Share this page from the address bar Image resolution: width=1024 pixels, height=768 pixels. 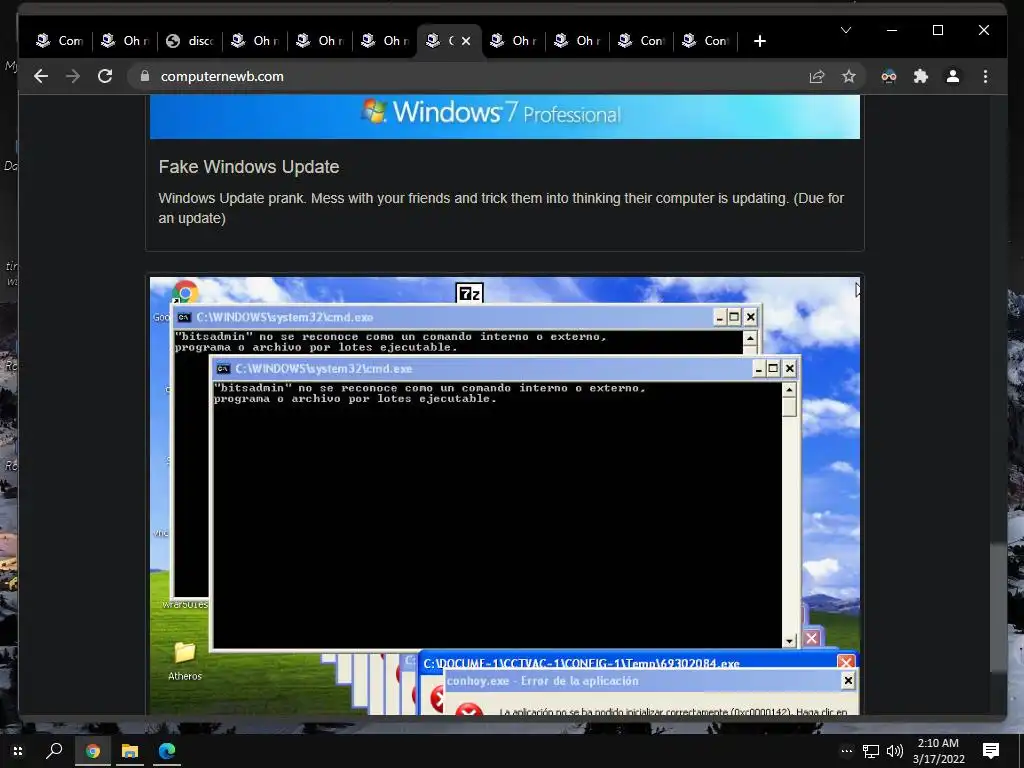(x=817, y=76)
